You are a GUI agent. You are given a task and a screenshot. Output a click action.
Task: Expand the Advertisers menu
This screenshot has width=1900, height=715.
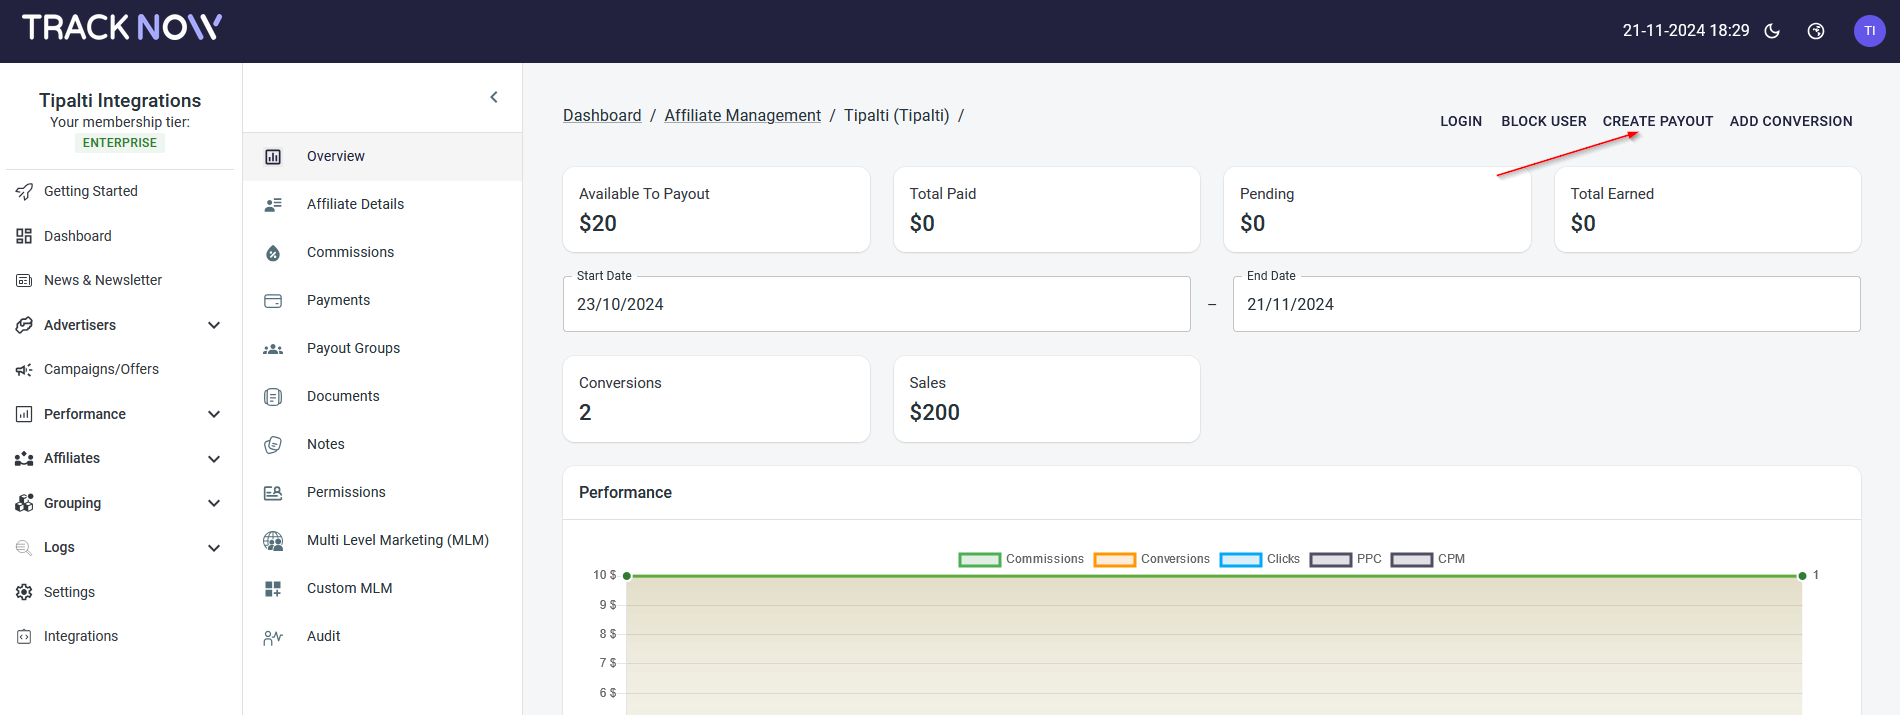(x=213, y=325)
